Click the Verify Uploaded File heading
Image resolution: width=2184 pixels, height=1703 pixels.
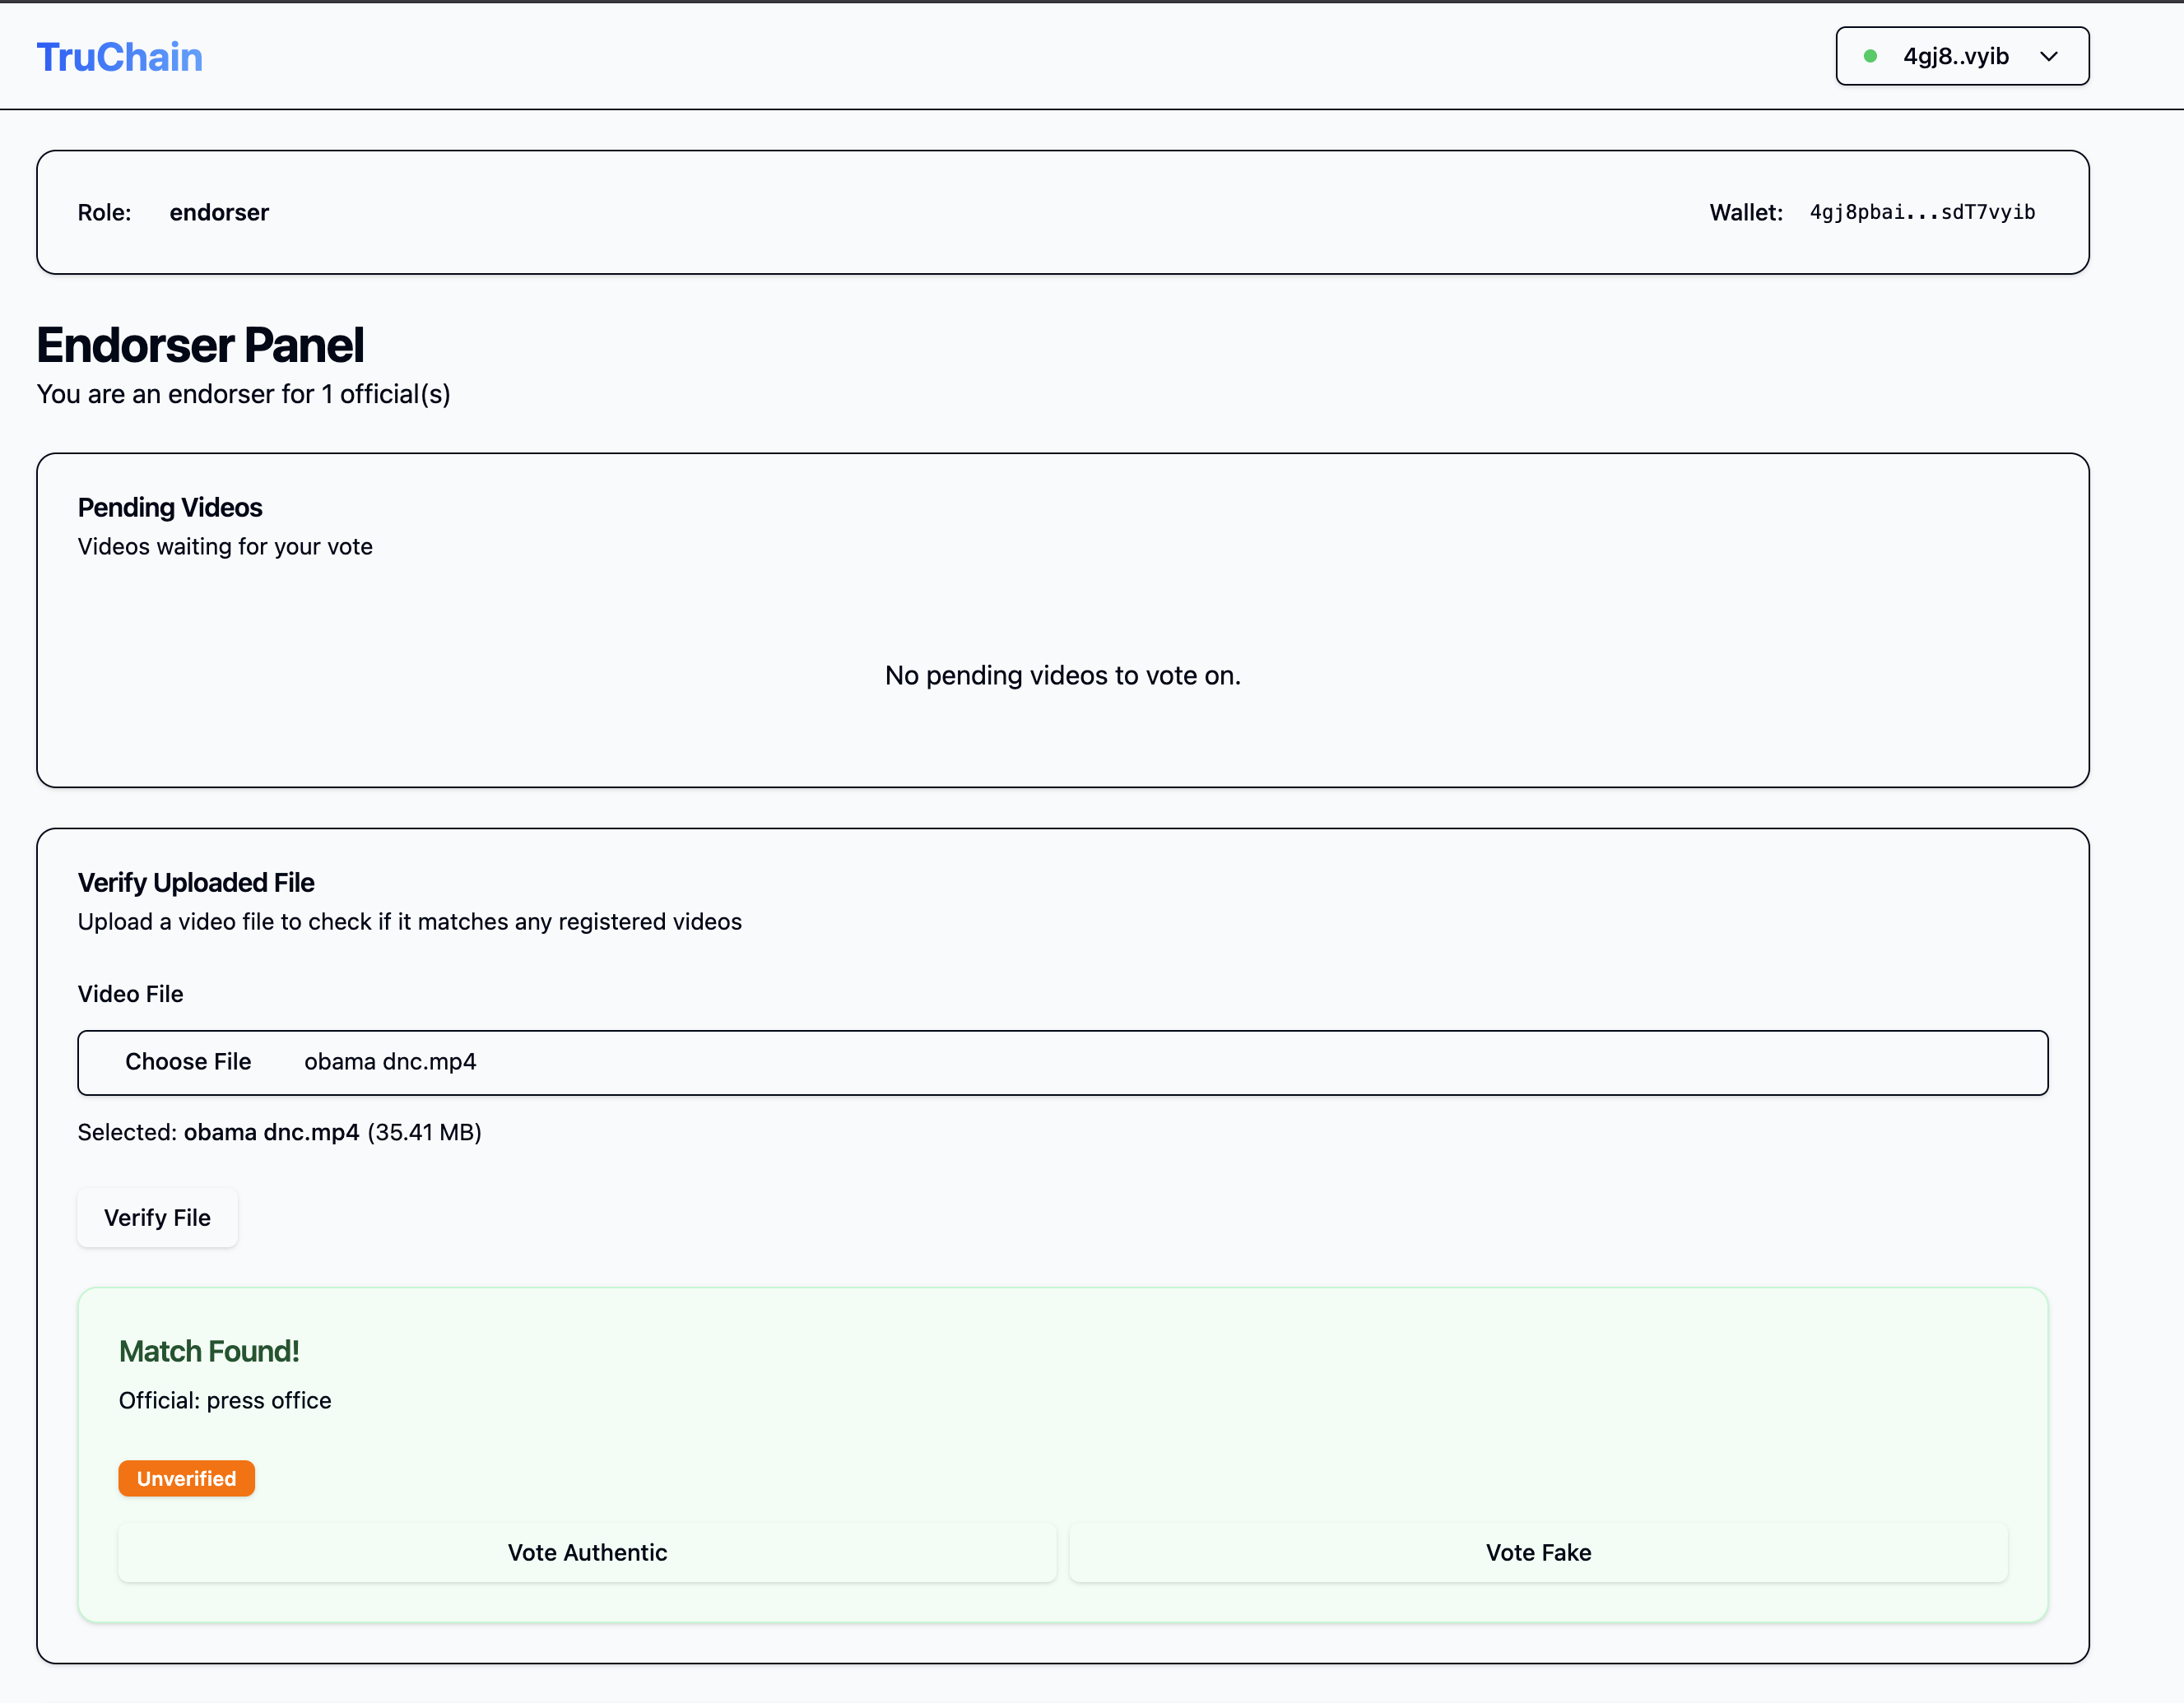tap(196, 883)
